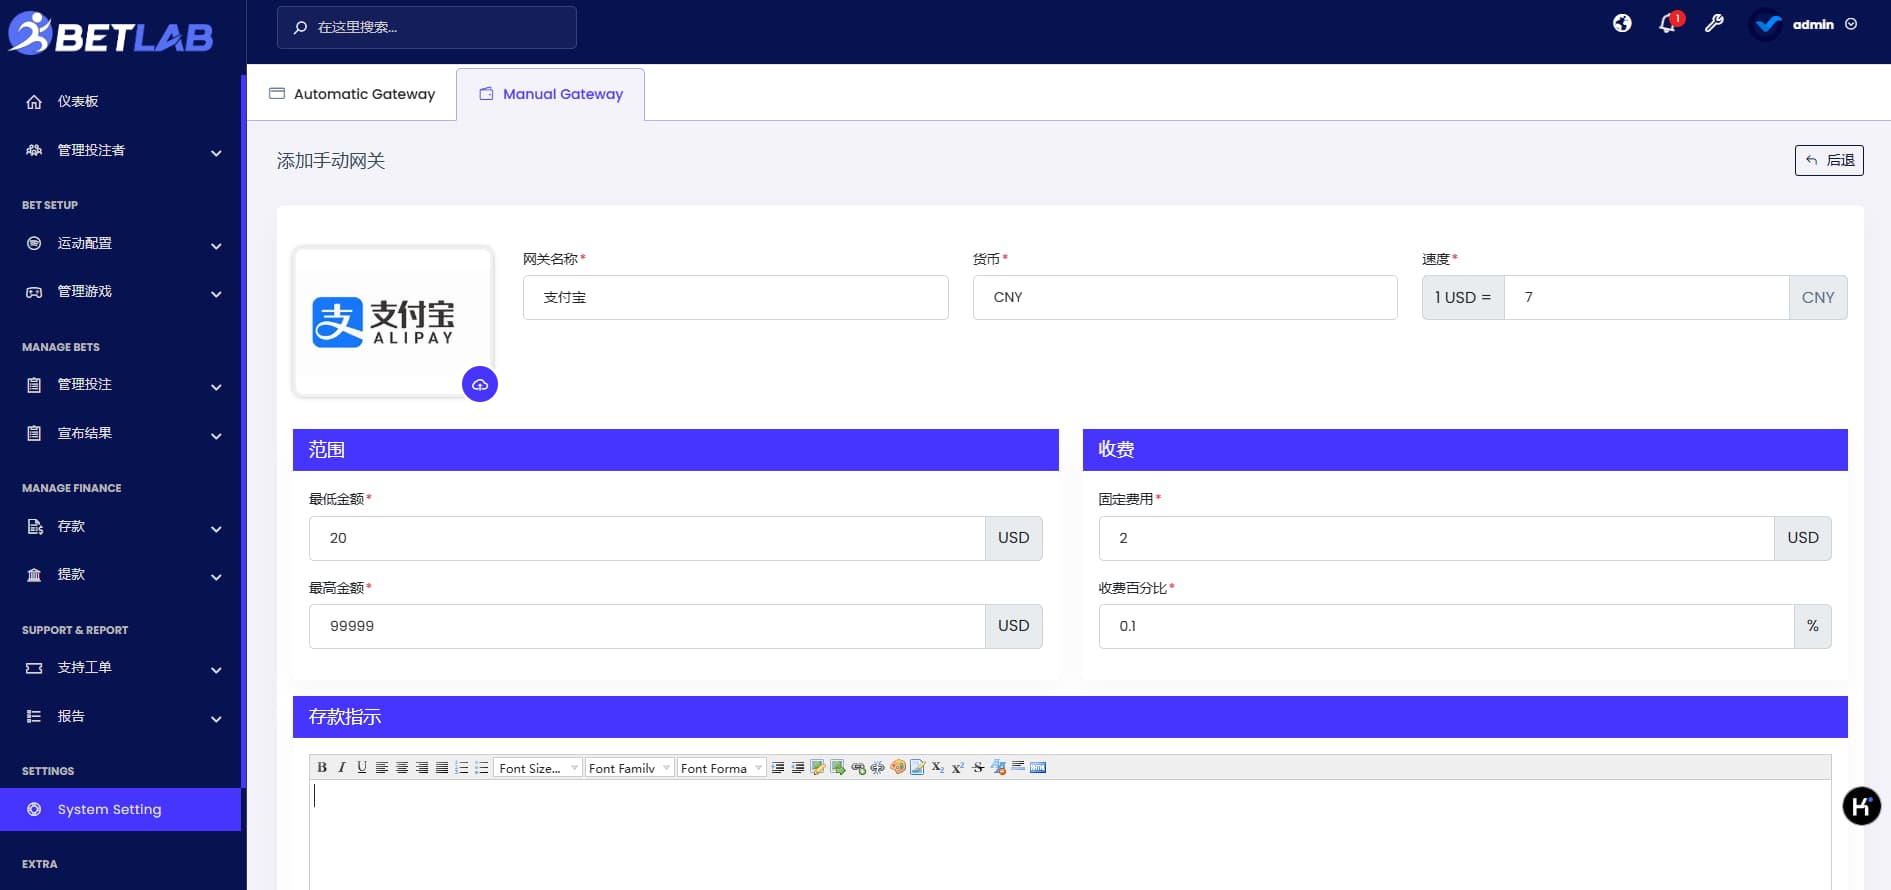This screenshot has width=1891, height=890.
Task: Click the wrench icon in header
Action: coord(1714,24)
